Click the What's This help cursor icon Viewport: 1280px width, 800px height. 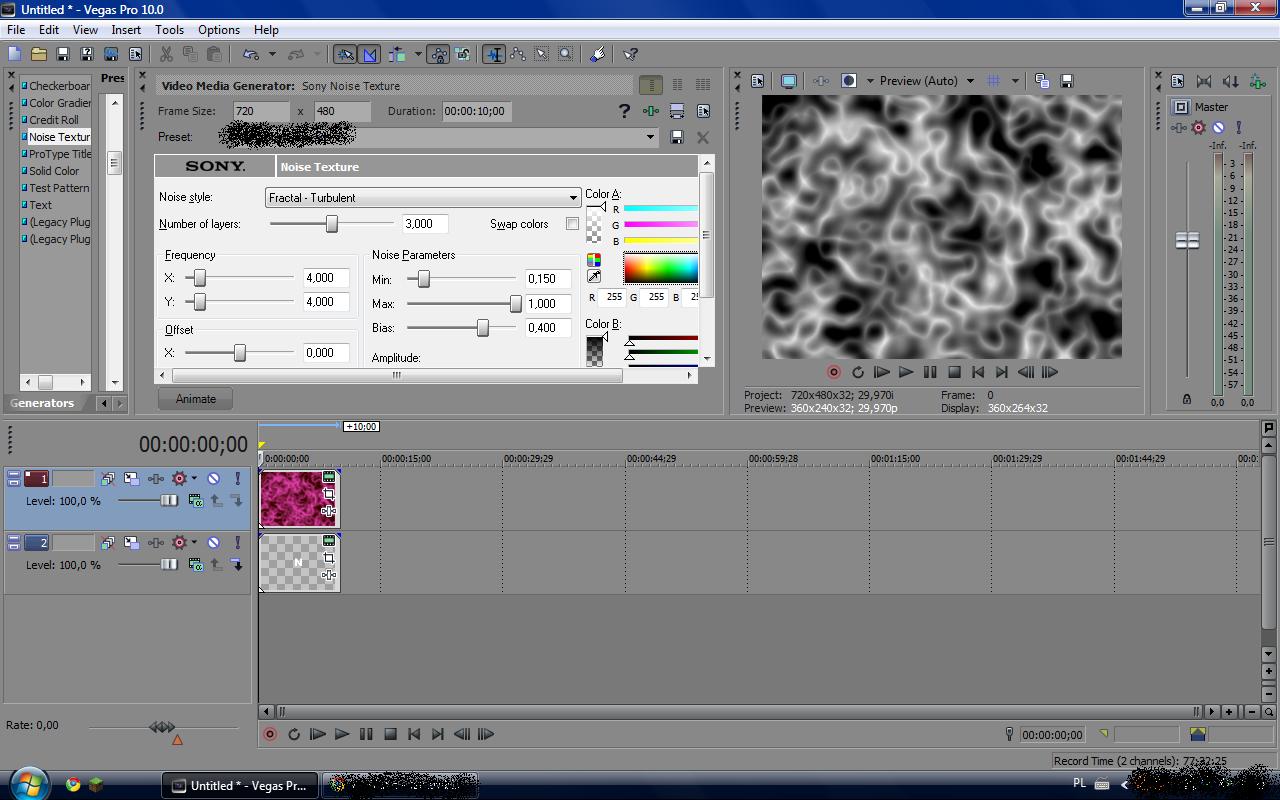(x=631, y=54)
